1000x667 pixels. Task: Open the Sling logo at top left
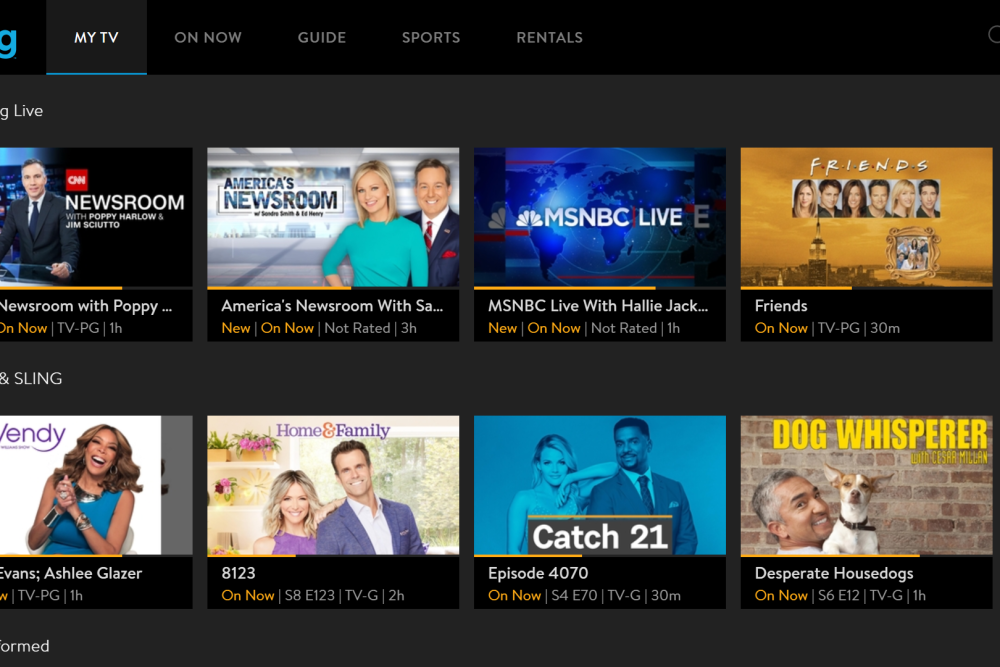tap(8, 42)
